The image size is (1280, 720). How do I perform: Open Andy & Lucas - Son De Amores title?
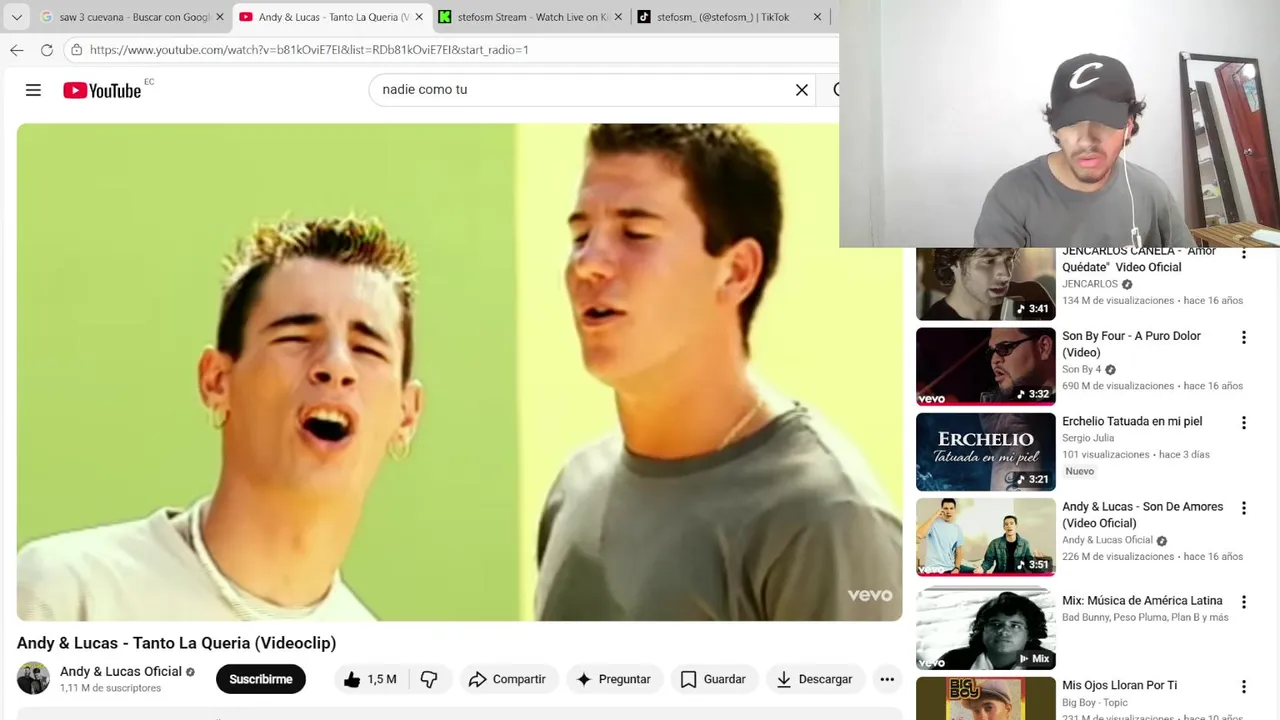coord(1142,514)
